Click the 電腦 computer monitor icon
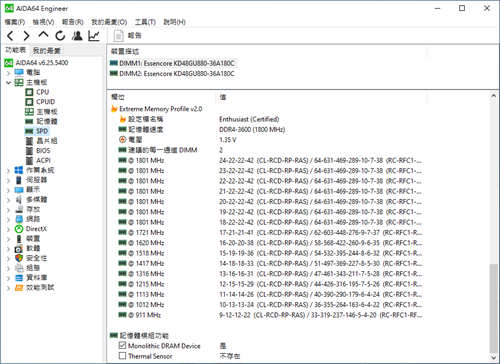 coord(19,72)
